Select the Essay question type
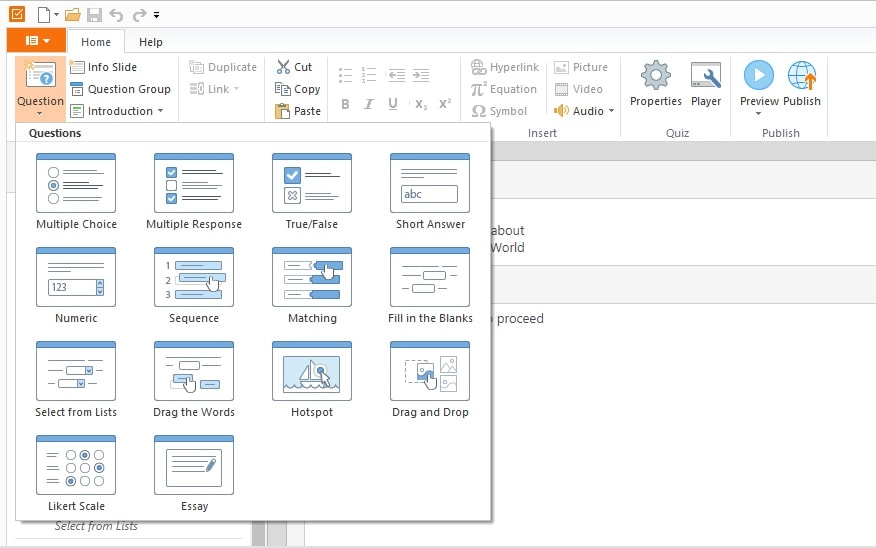This screenshot has height=548, width=876. click(194, 466)
